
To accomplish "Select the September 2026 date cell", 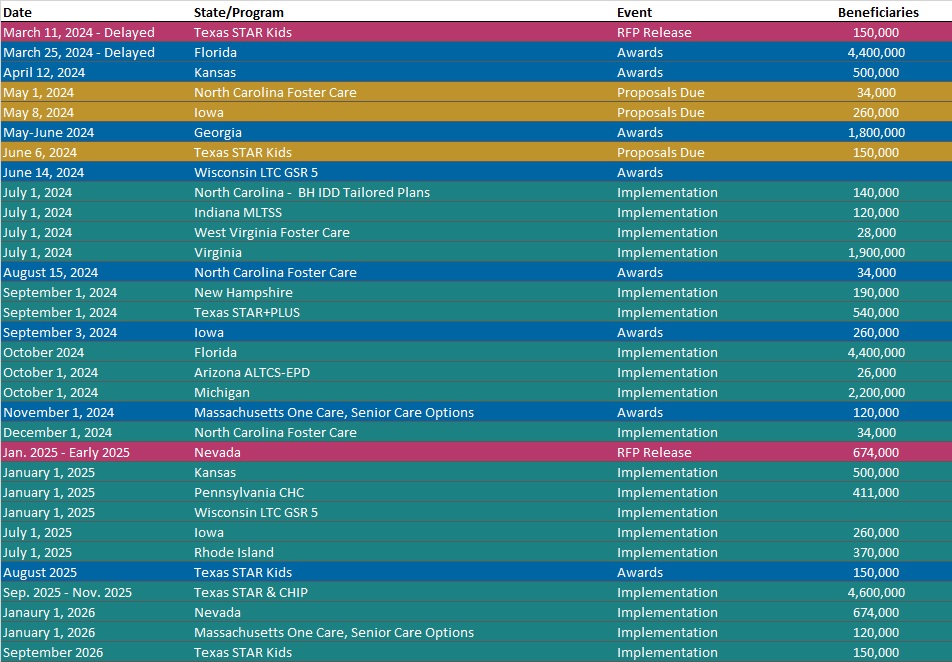I will (x=53, y=652).
